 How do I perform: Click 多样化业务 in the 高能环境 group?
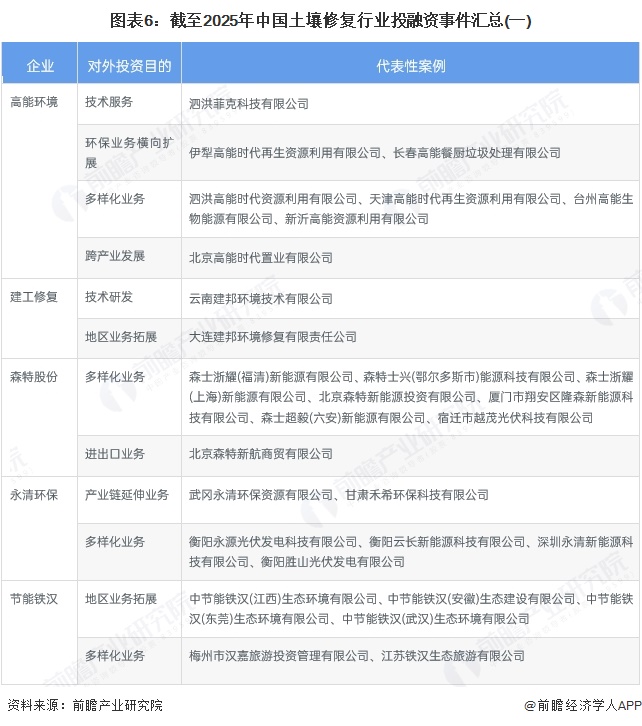[129, 209]
